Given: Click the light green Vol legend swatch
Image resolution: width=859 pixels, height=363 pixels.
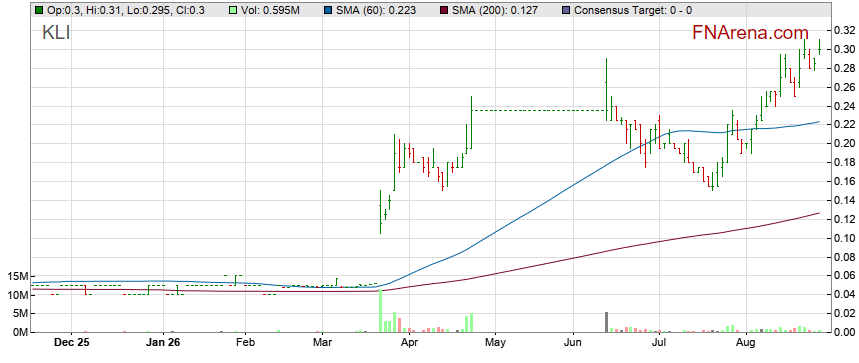Looking at the screenshot, I should 232,10.
